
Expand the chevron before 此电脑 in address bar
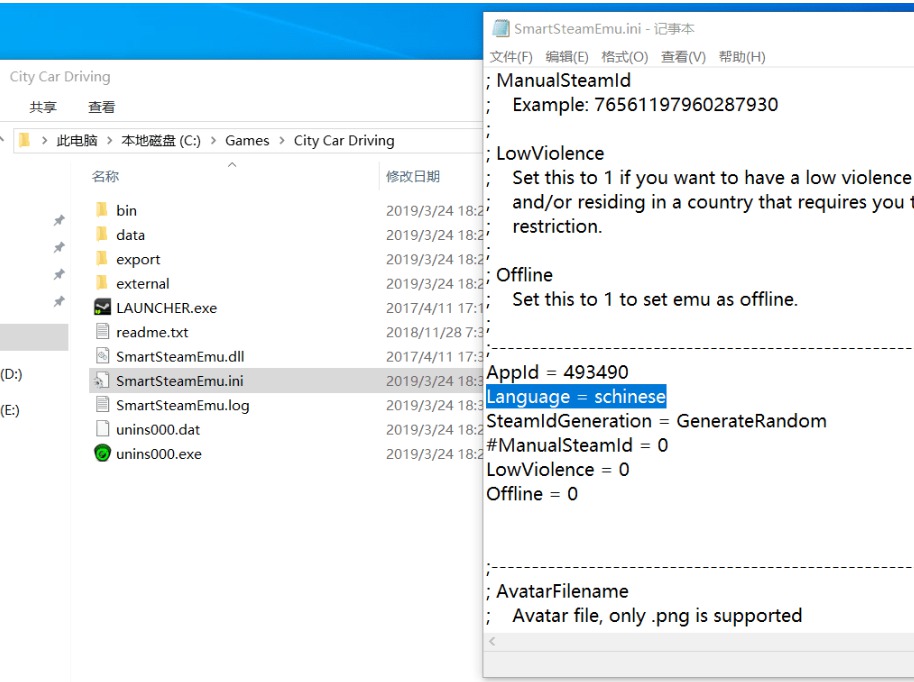(x=44, y=140)
